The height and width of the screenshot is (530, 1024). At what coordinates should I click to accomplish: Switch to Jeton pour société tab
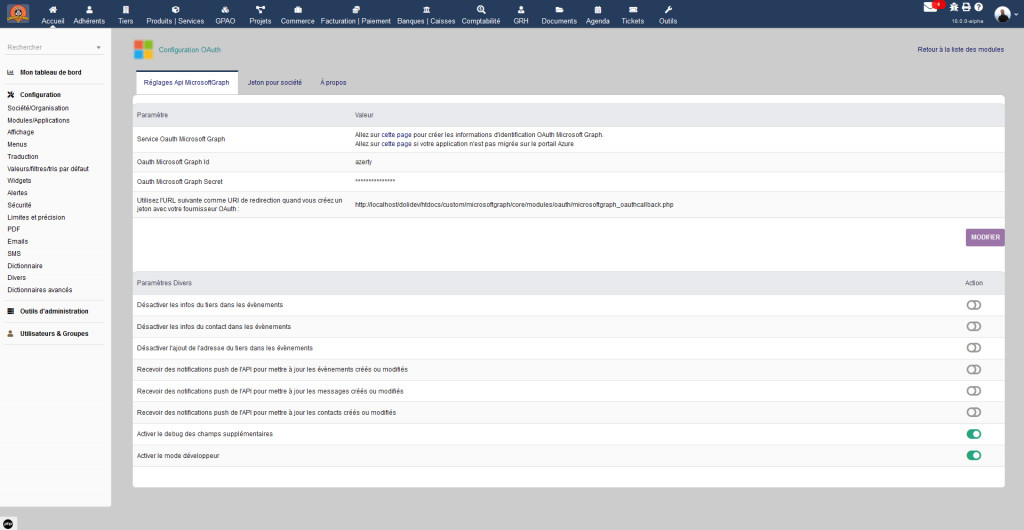tap(275, 83)
